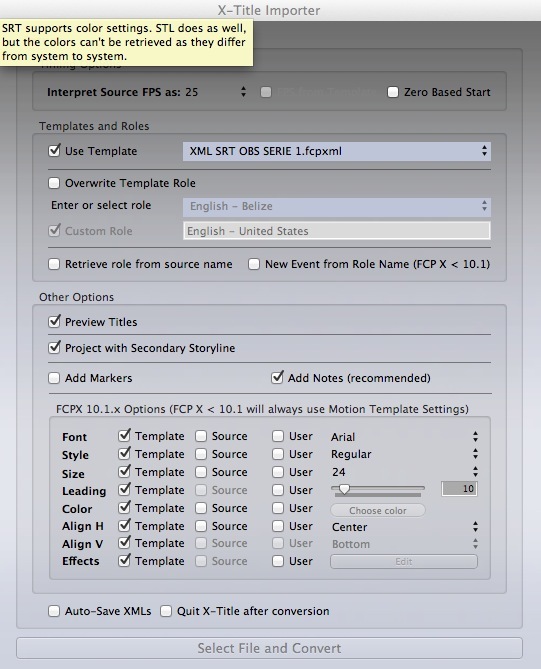541x669 pixels.
Task: Enable New Event from Role Name
Action: pyautogui.click(x=254, y=264)
